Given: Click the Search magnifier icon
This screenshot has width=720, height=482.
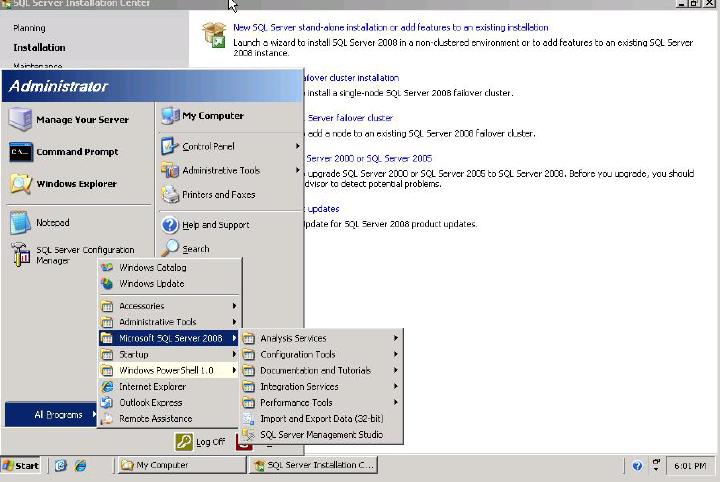Looking at the screenshot, I should [x=169, y=248].
